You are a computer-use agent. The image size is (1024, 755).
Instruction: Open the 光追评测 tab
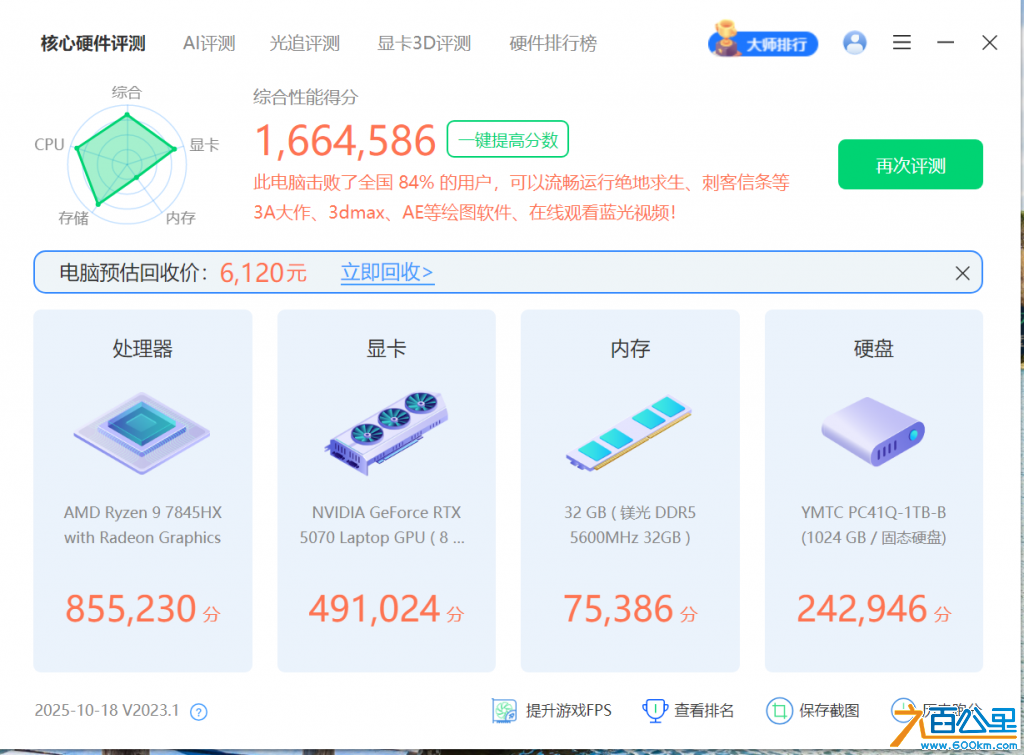coord(305,44)
